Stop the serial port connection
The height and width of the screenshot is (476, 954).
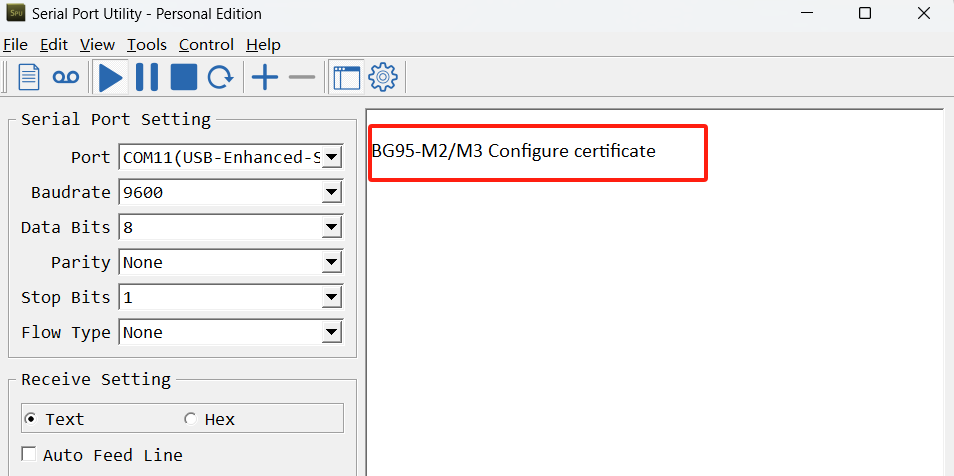pos(184,77)
